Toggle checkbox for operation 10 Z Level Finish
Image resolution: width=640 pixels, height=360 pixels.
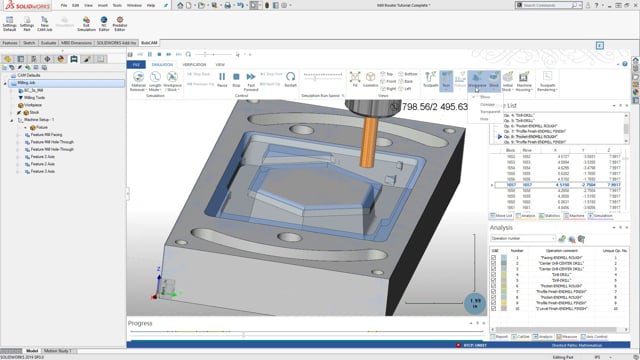[x=494, y=309]
